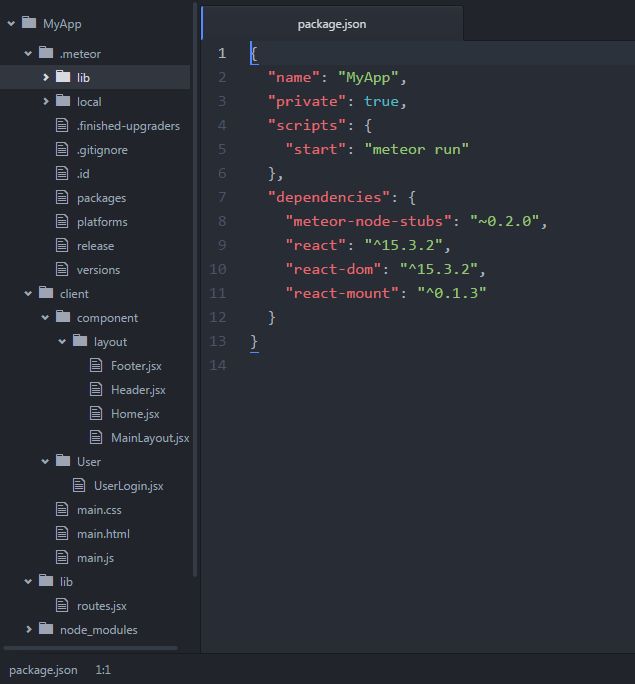Open Header.jsx file name in tree view
Image resolution: width=635 pixels, height=684 pixels.
click(x=138, y=390)
